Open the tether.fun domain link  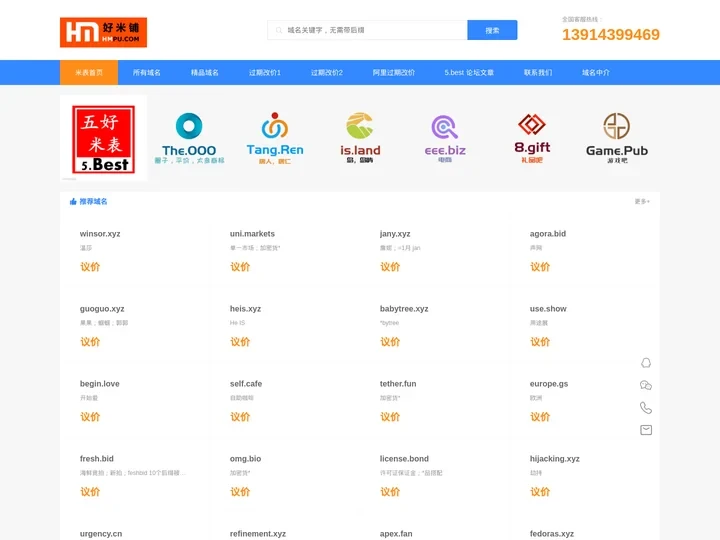coord(398,383)
